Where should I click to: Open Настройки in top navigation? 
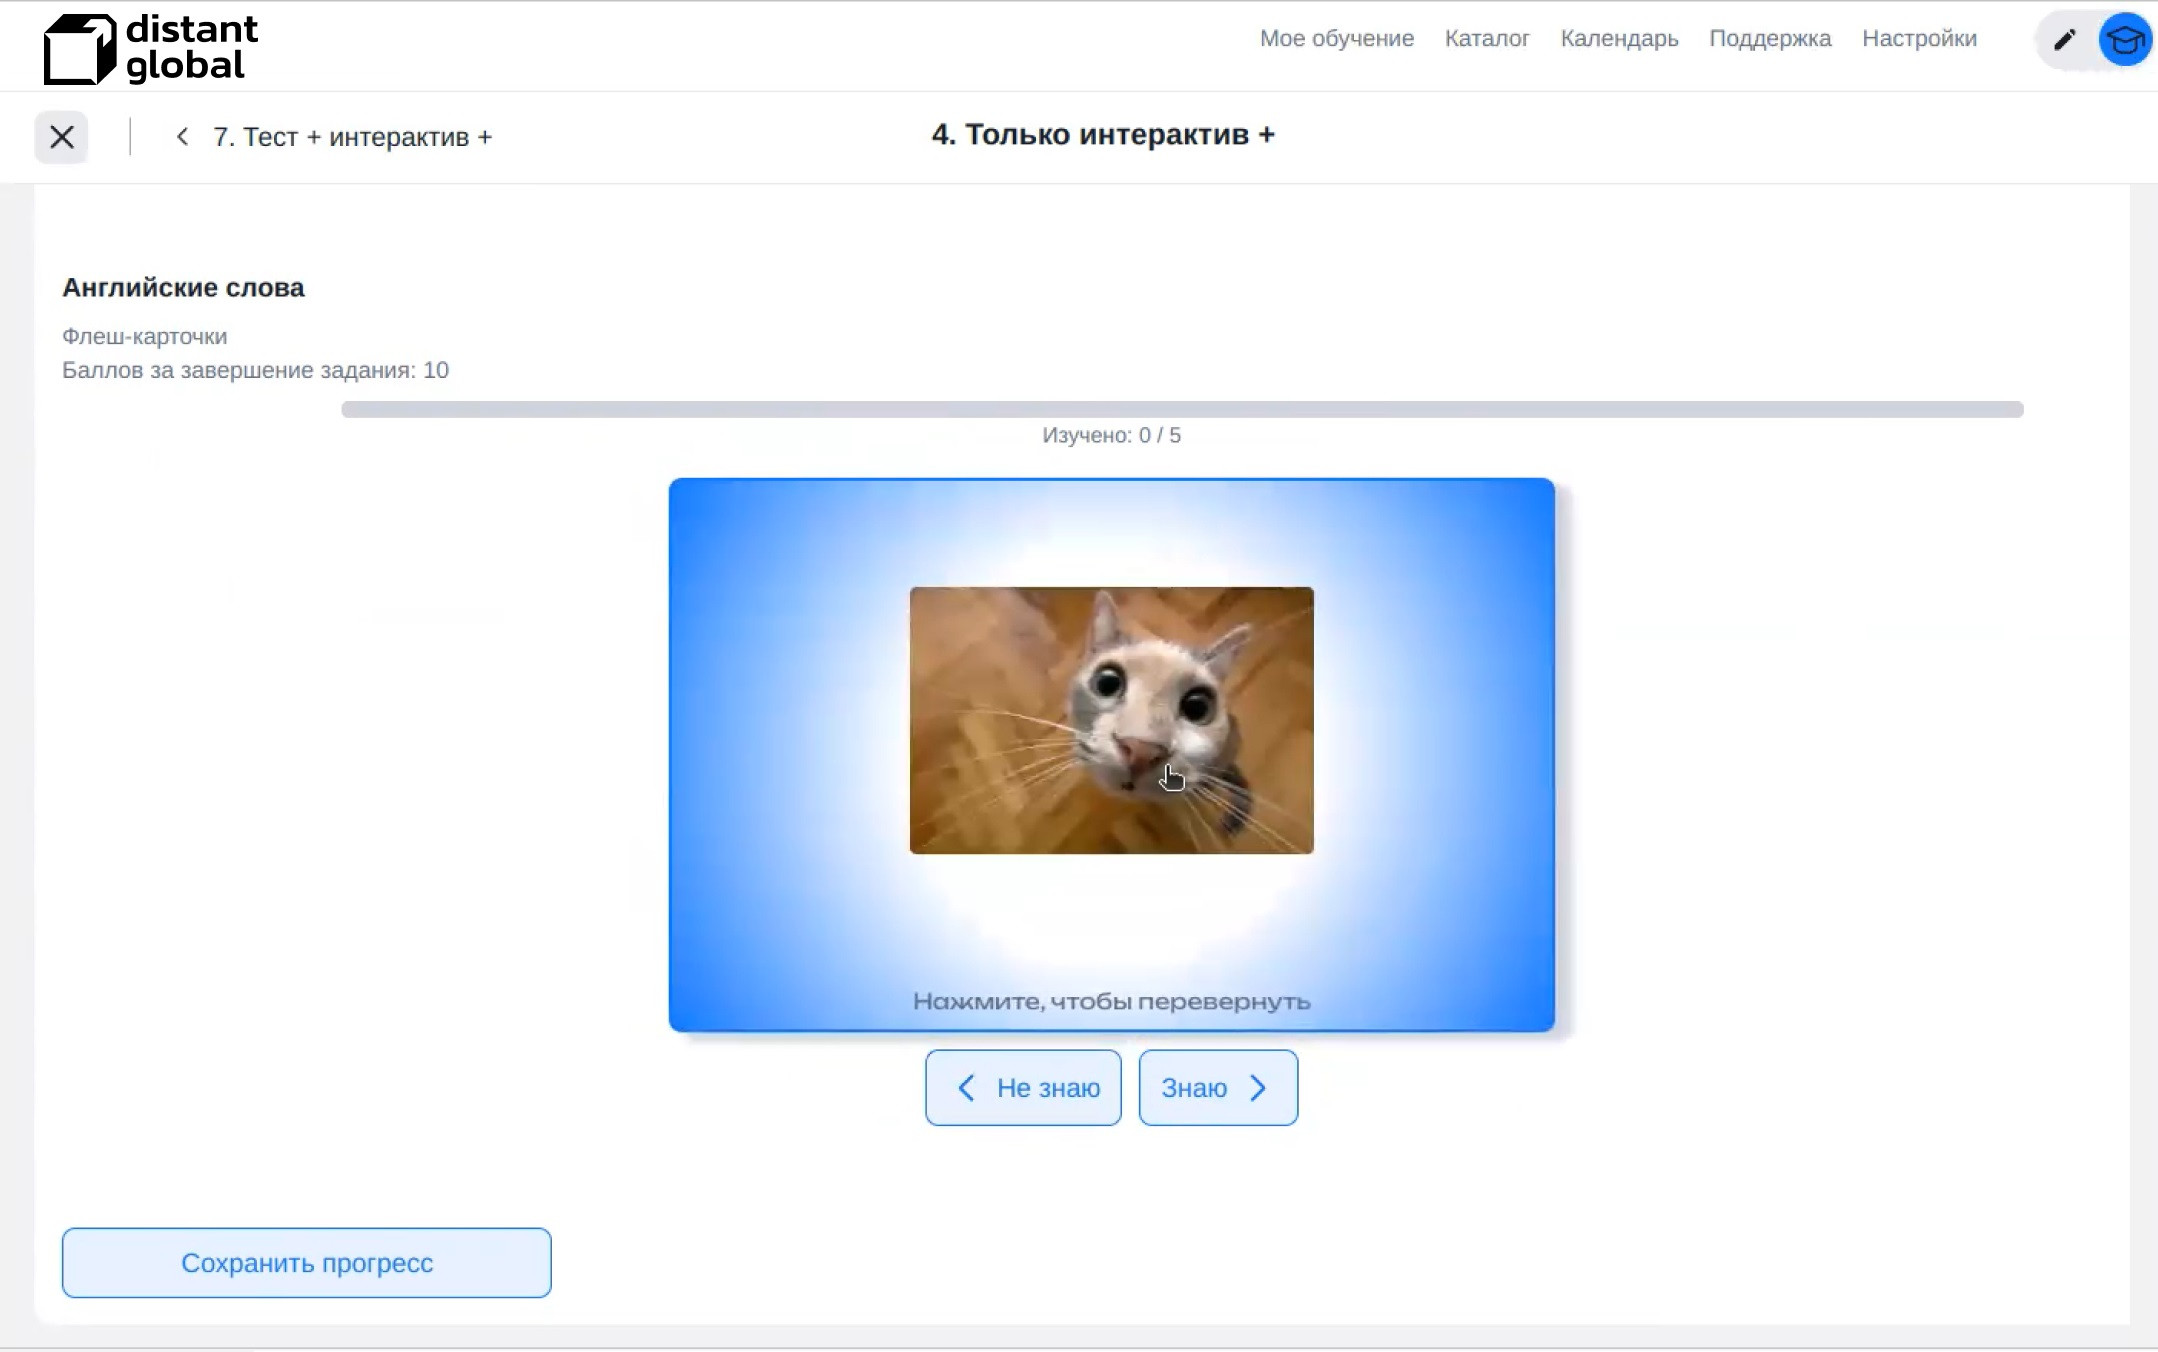pos(1919,39)
